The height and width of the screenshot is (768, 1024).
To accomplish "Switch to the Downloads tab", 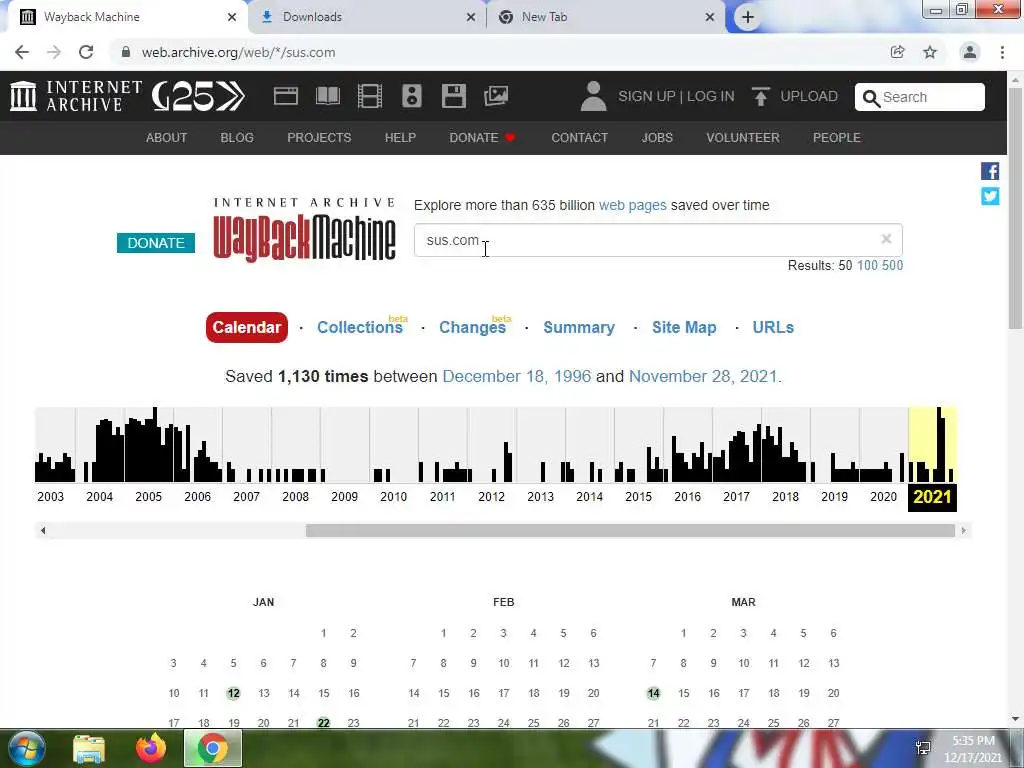I will pos(368,17).
